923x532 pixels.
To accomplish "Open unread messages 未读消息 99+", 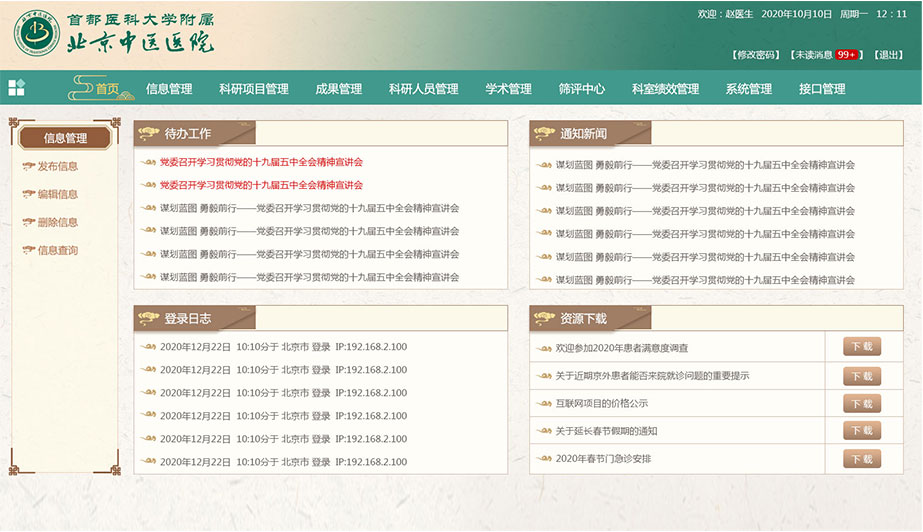I will tap(824, 55).
